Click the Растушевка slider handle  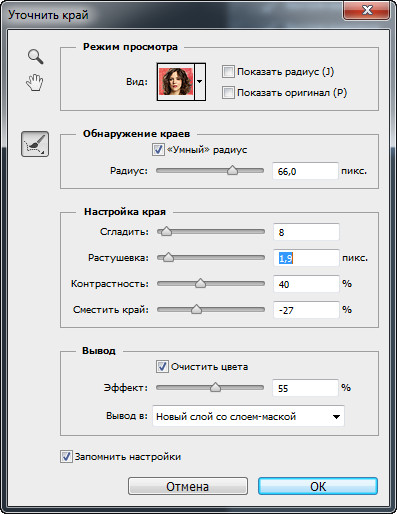(x=169, y=257)
